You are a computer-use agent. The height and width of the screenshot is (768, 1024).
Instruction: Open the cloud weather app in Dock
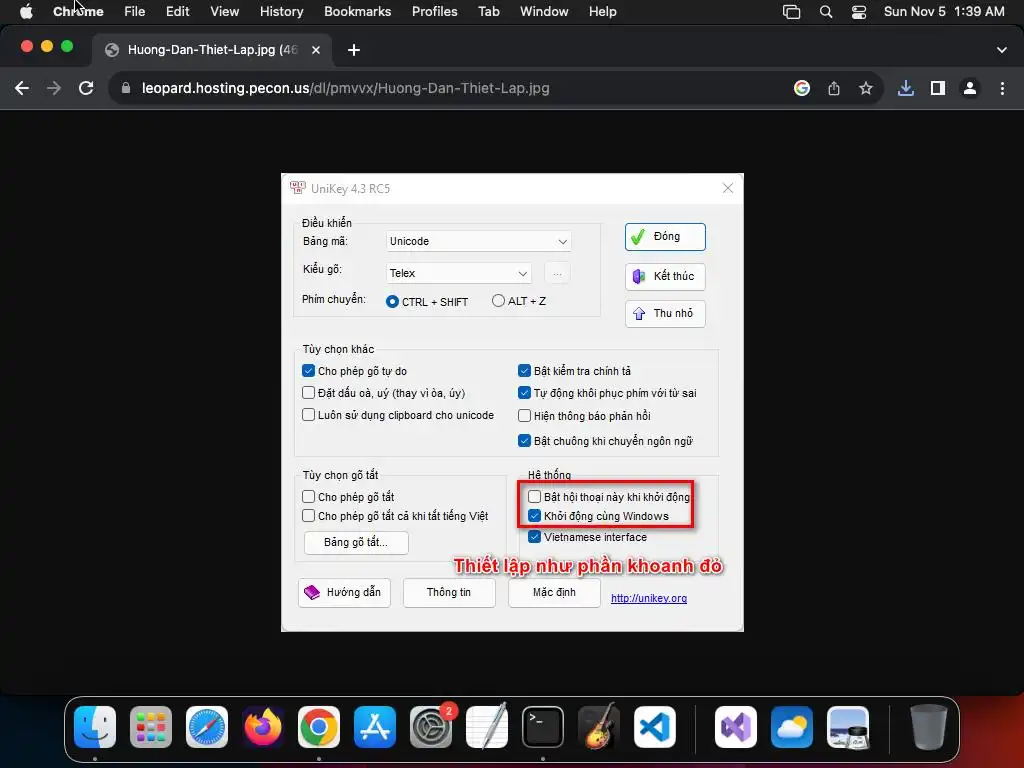[x=792, y=727]
